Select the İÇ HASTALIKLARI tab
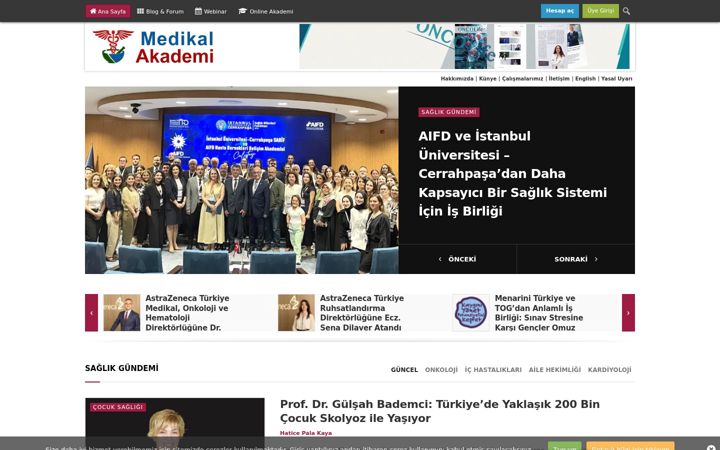 [493, 370]
